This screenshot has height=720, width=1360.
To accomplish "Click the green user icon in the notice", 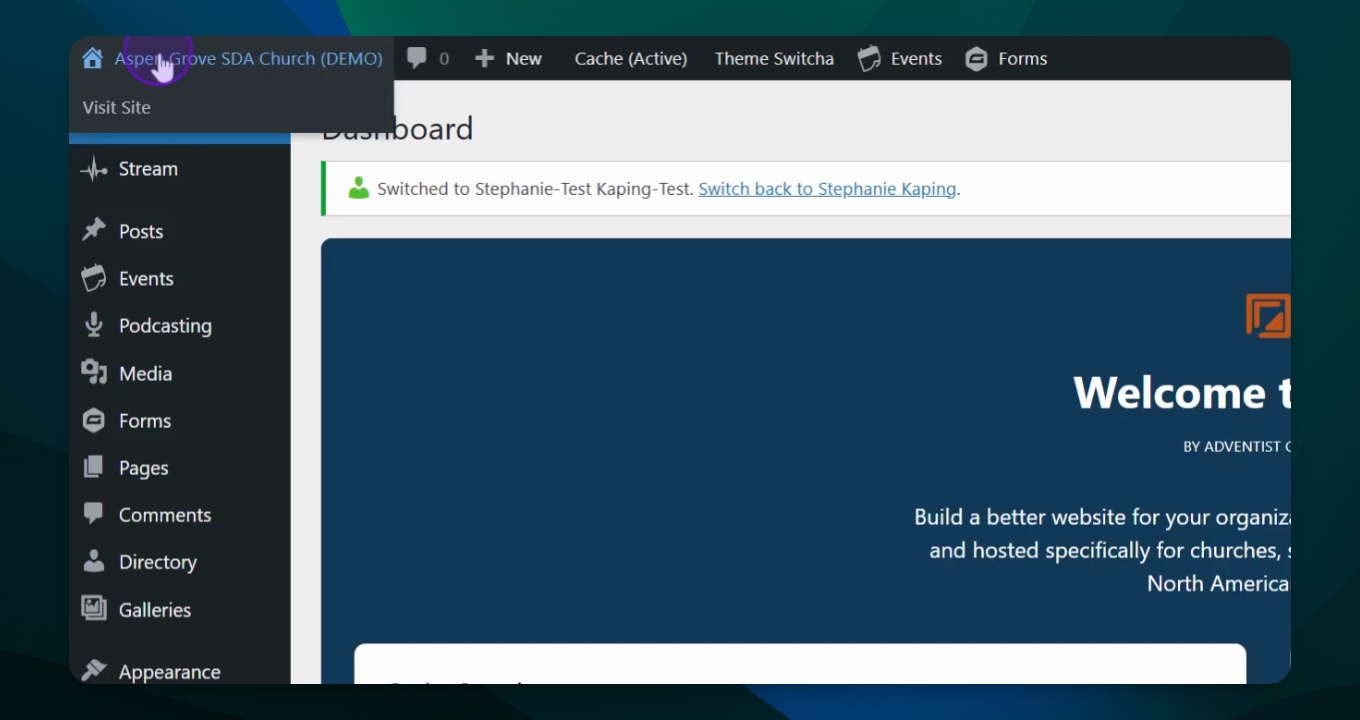I will [359, 188].
